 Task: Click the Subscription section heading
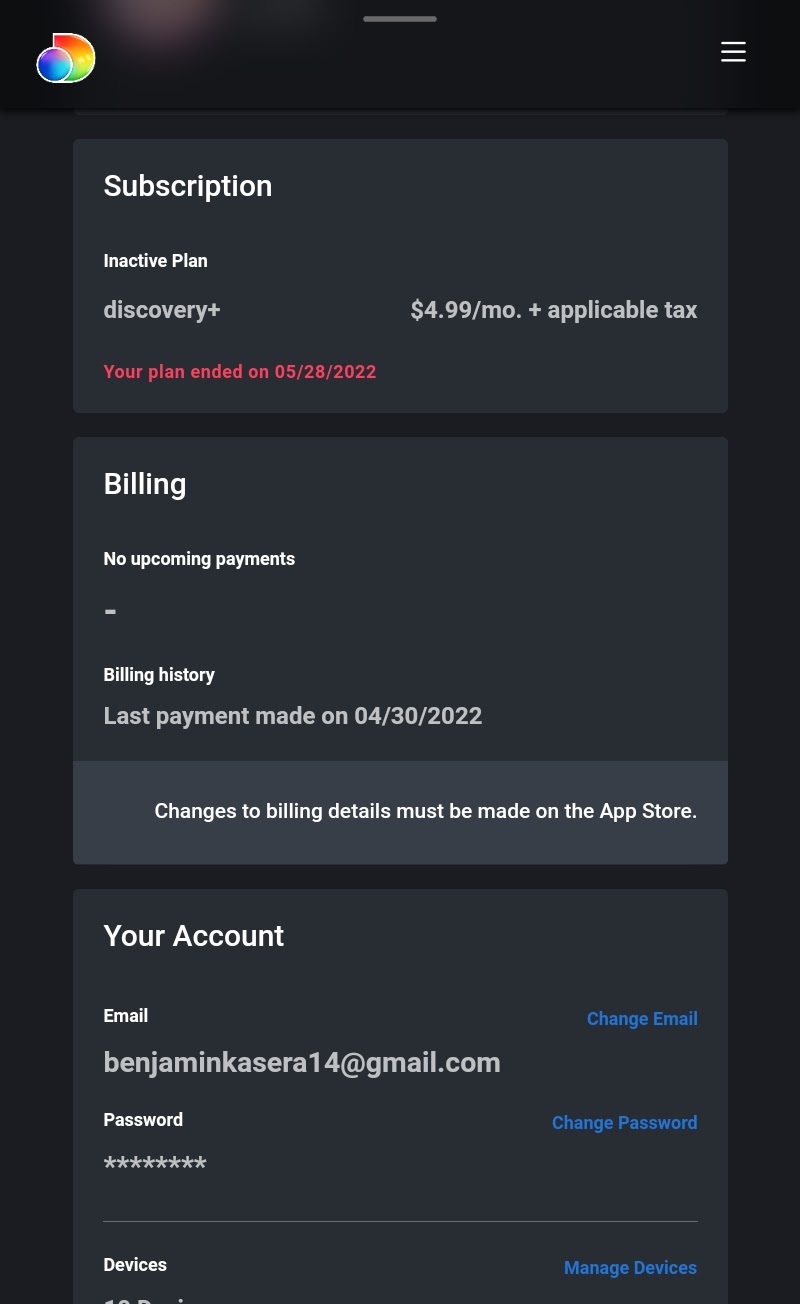point(188,186)
